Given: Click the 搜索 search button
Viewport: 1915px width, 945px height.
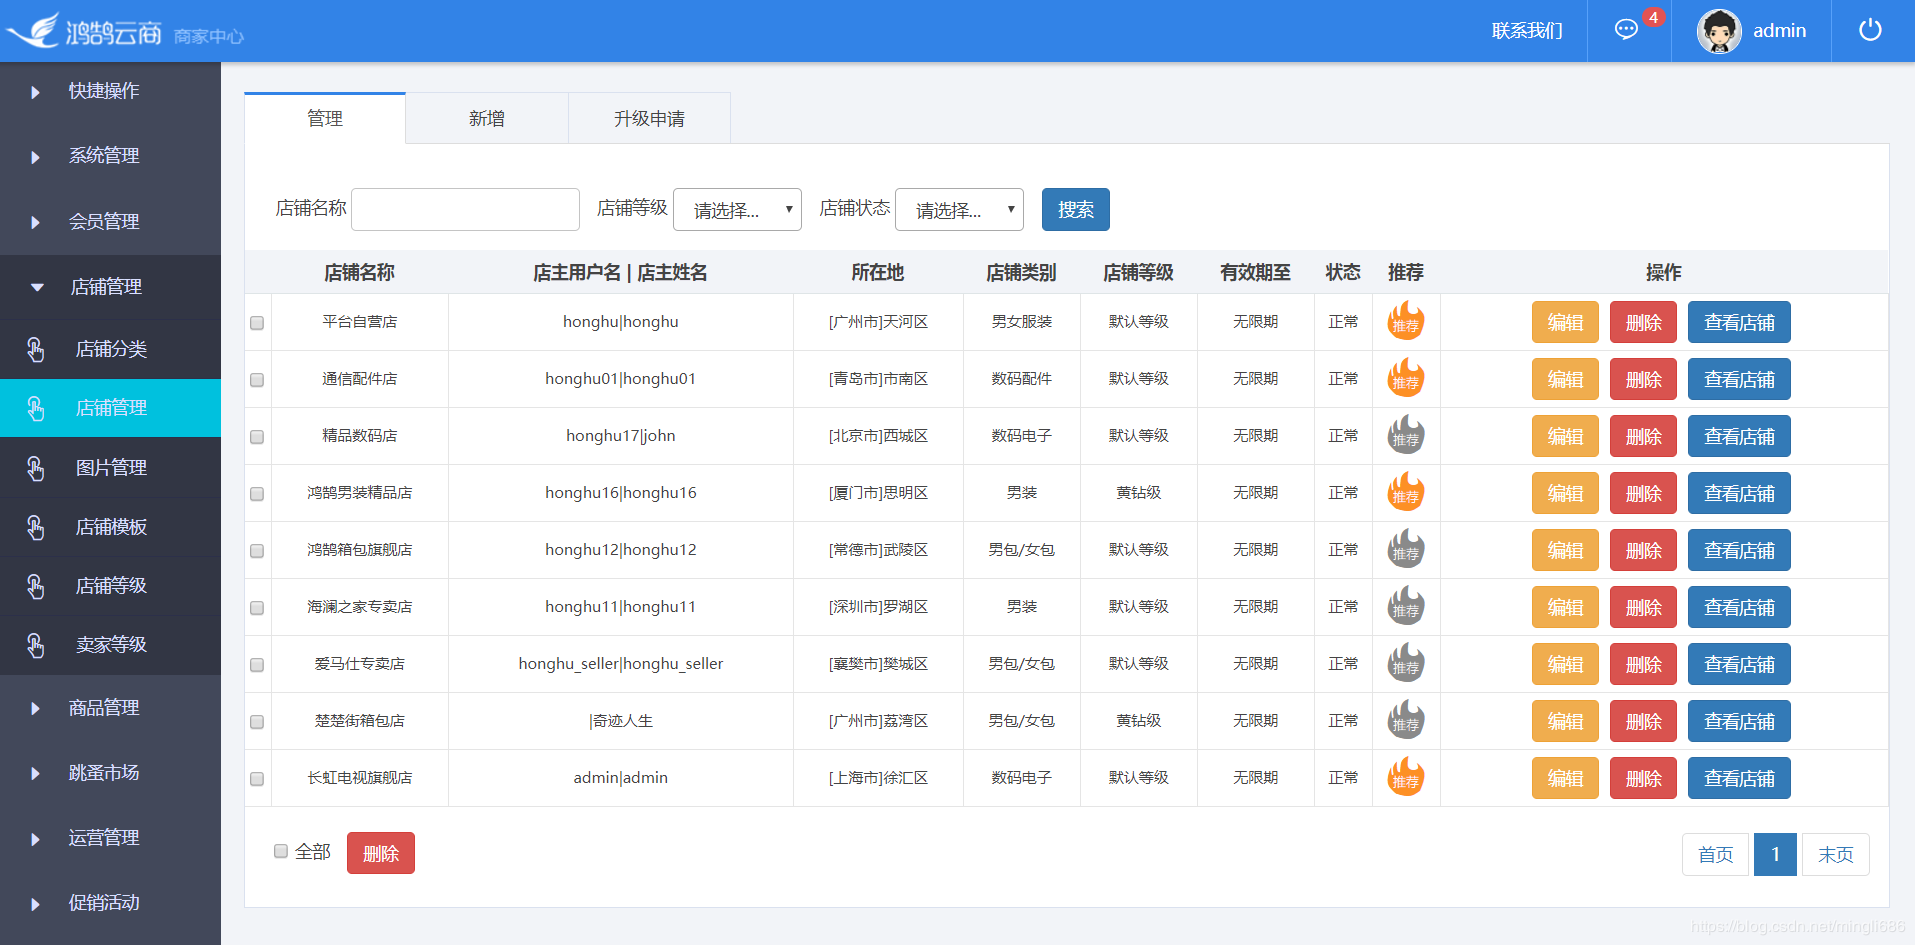Looking at the screenshot, I should coord(1075,209).
